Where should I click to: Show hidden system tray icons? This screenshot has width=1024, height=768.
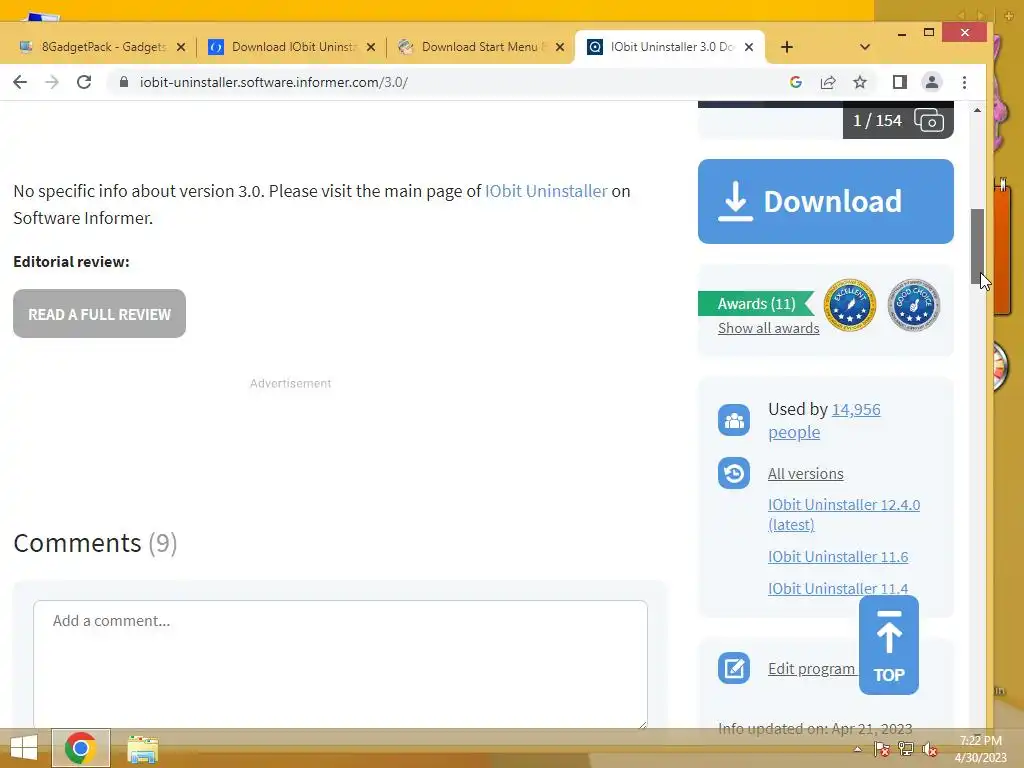coord(857,749)
